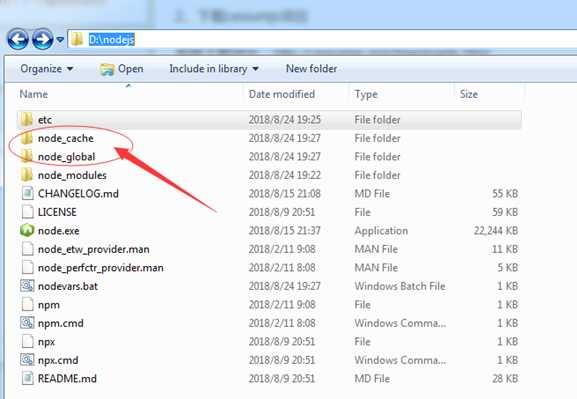Screen dimensions: 577x399
Task: Click the npx file icon
Action: point(27,342)
